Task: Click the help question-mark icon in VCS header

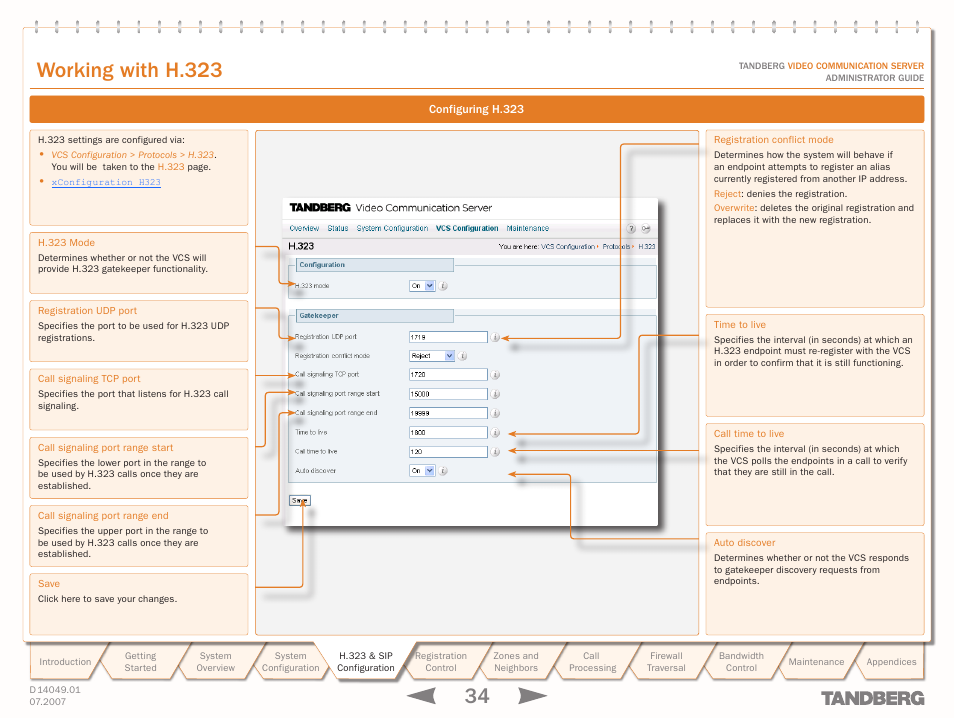Action: coord(631,229)
